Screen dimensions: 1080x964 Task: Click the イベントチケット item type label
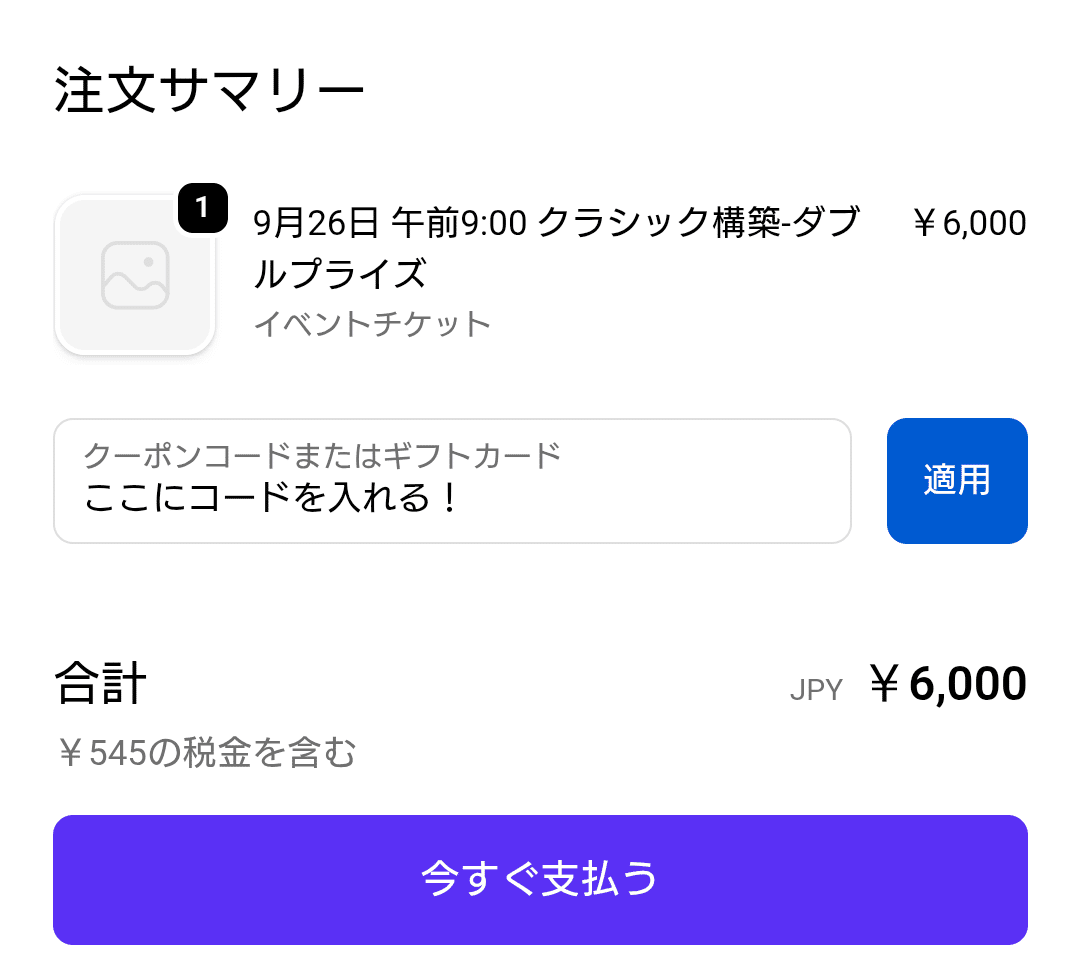click(x=370, y=322)
